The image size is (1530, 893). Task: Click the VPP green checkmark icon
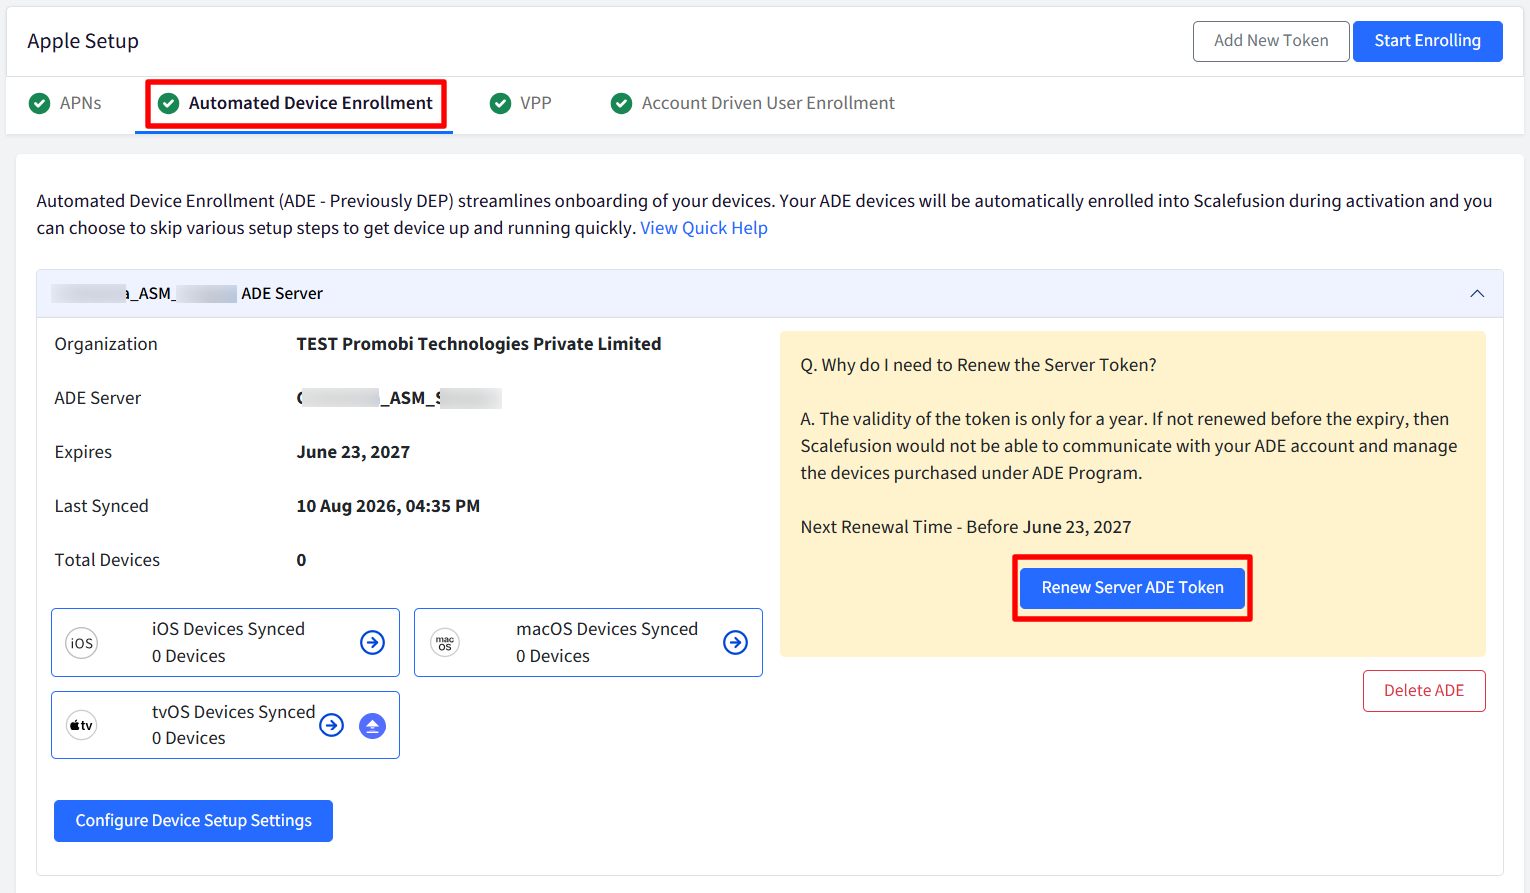click(500, 103)
